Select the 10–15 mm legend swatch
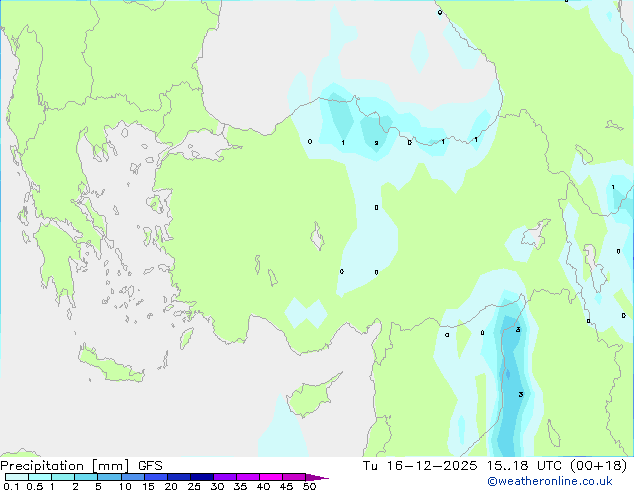The height and width of the screenshot is (490, 634). [x=132, y=477]
